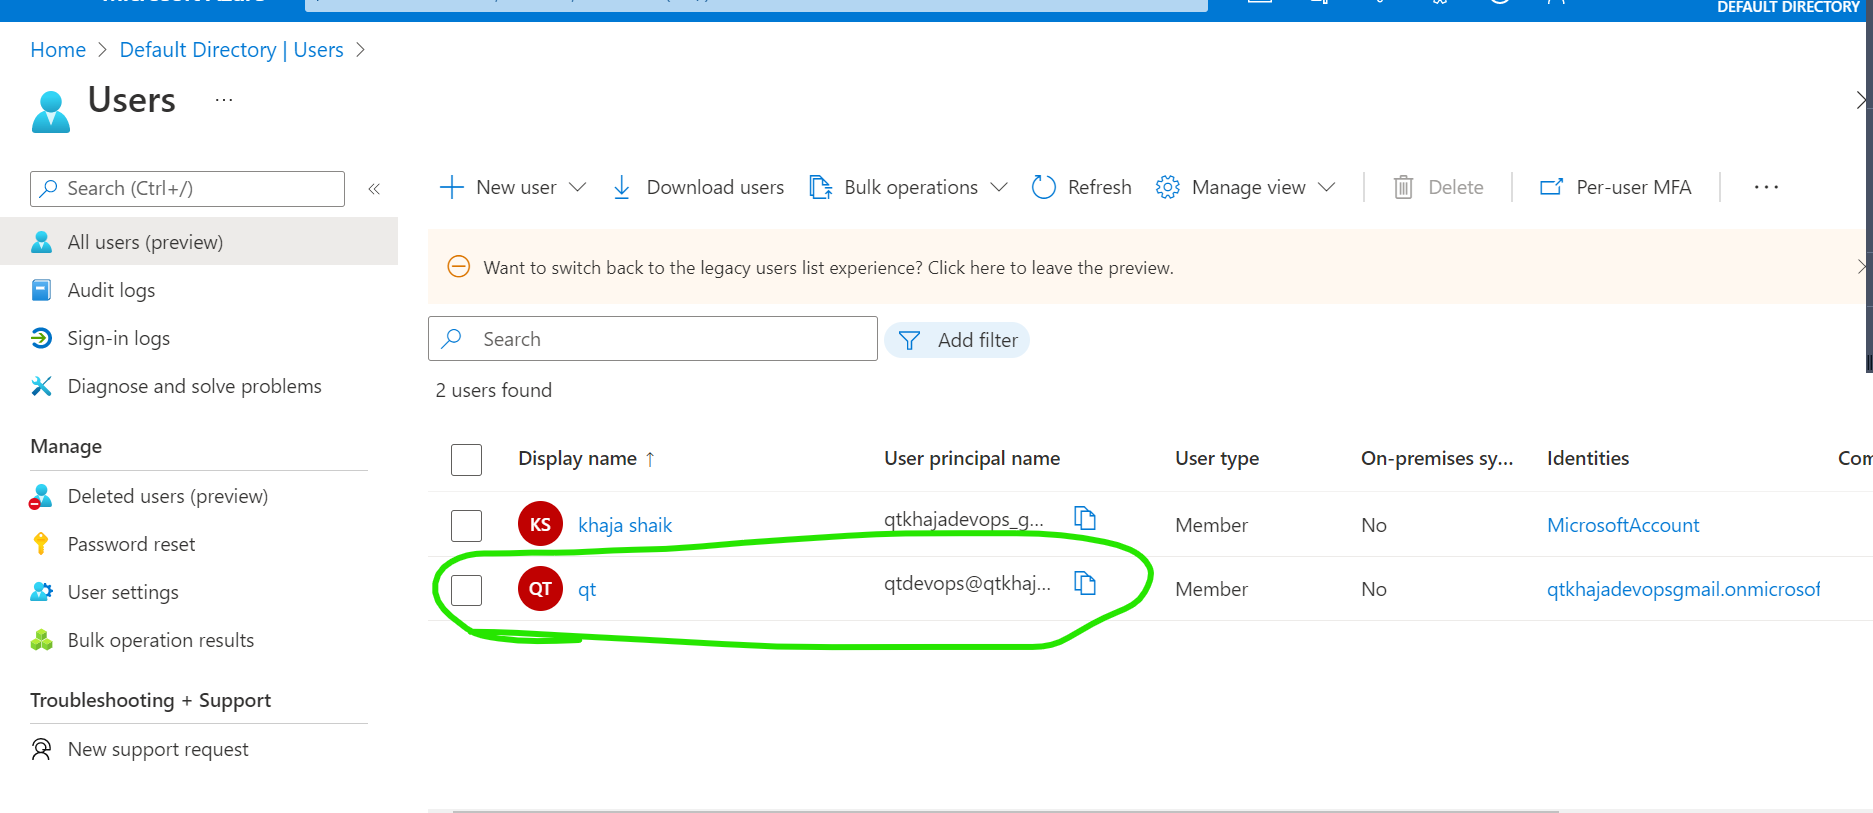Click the Download users arrow icon
Screen dimensions: 1873x813
point(621,187)
